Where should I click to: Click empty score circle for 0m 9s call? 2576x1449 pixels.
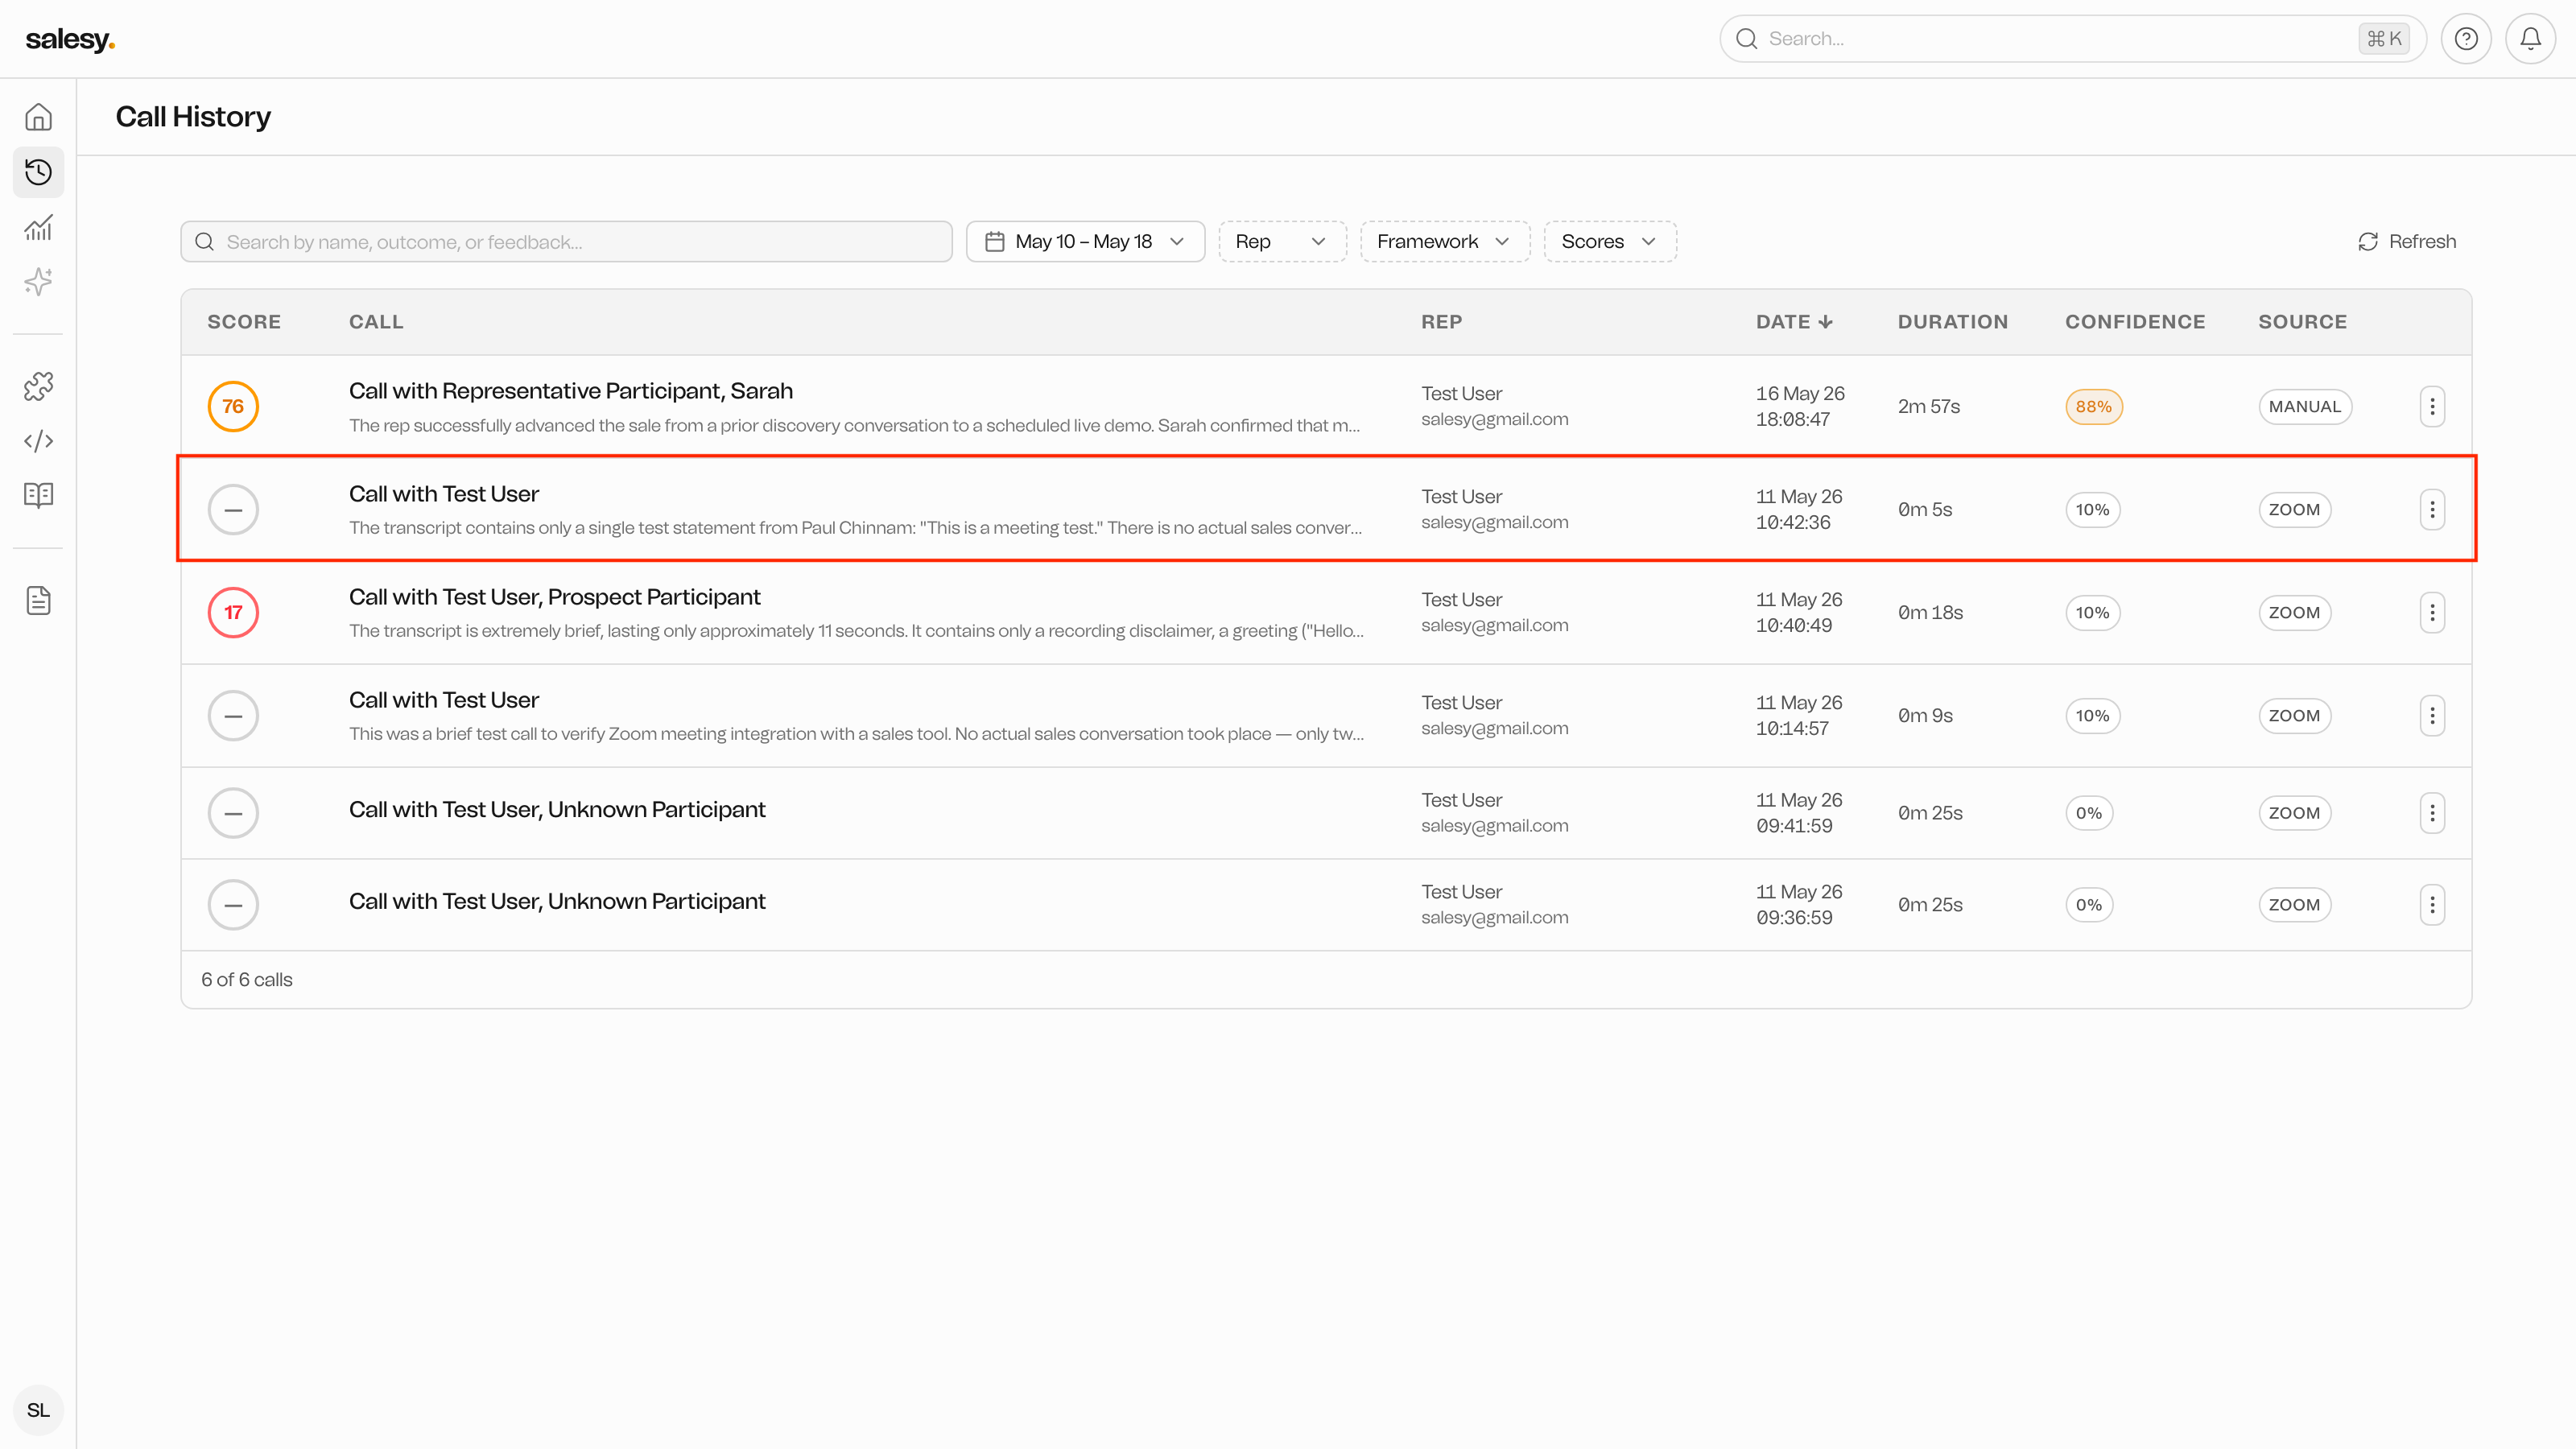233,716
